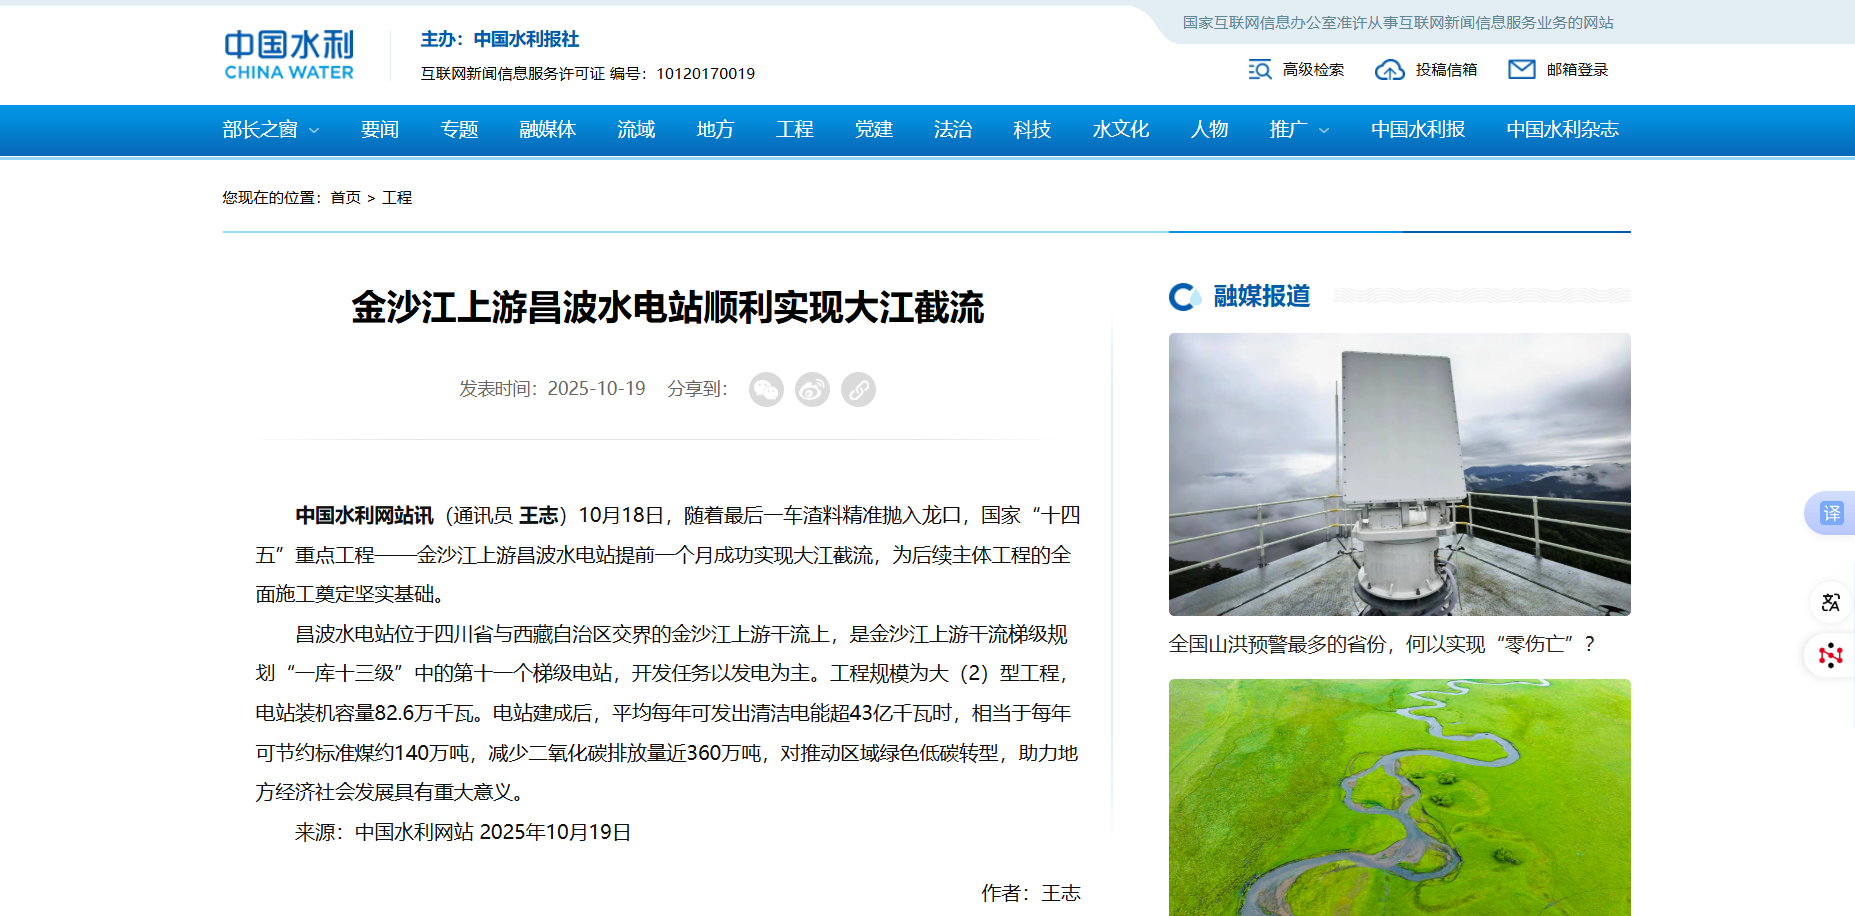Open the 要闻 navigation tab
Image resolution: width=1855 pixels, height=916 pixels.
point(380,130)
